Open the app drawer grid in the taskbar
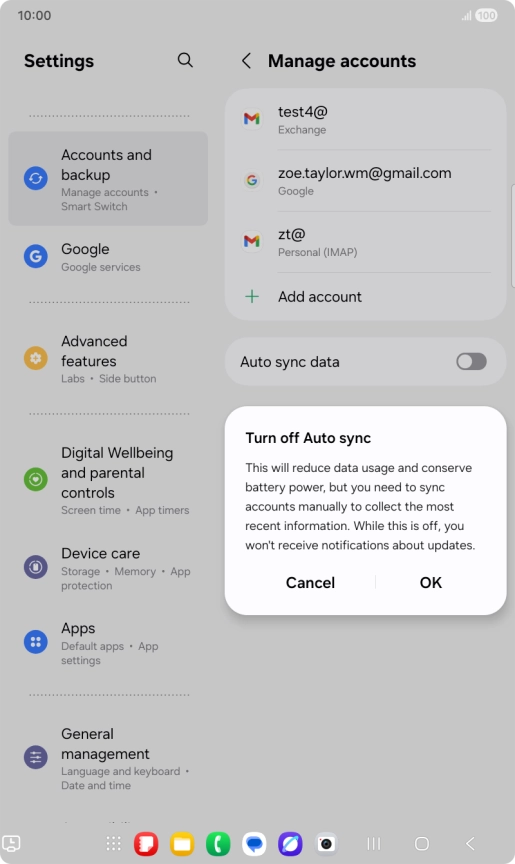 (x=113, y=844)
